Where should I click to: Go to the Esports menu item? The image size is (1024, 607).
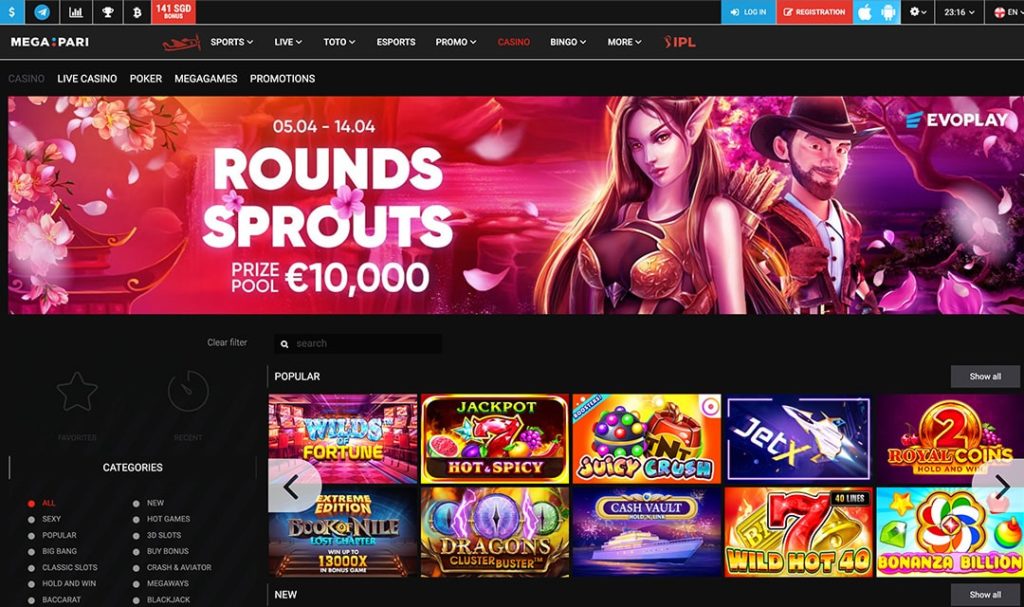click(396, 42)
